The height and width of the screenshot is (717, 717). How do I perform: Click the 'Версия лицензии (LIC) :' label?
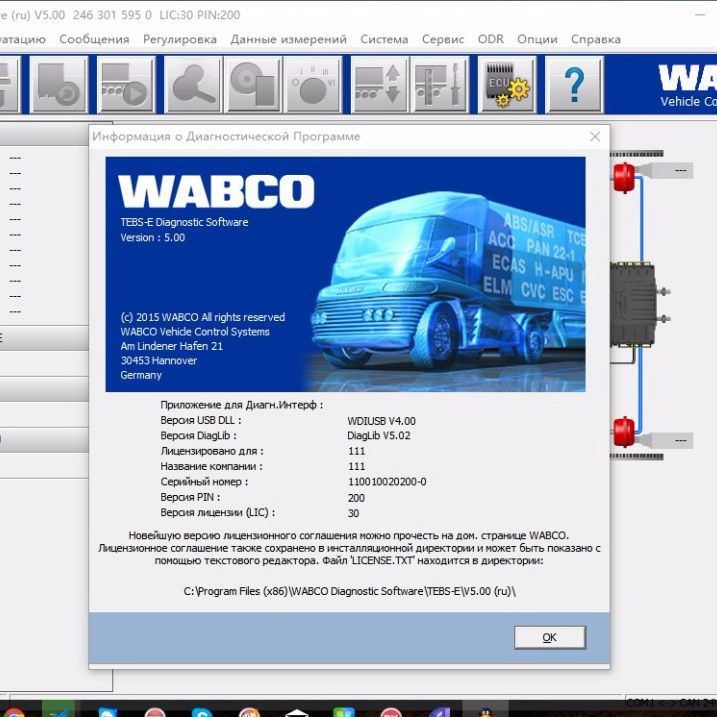coord(218,513)
